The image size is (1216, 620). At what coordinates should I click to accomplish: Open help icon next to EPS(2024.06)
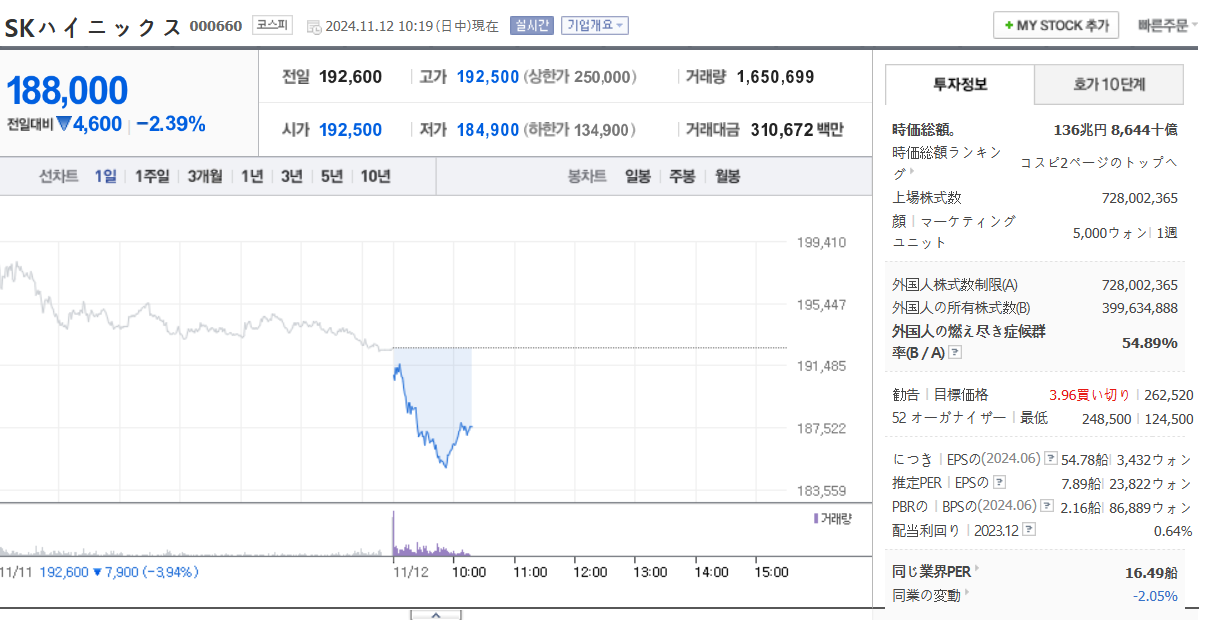(1050, 459)
